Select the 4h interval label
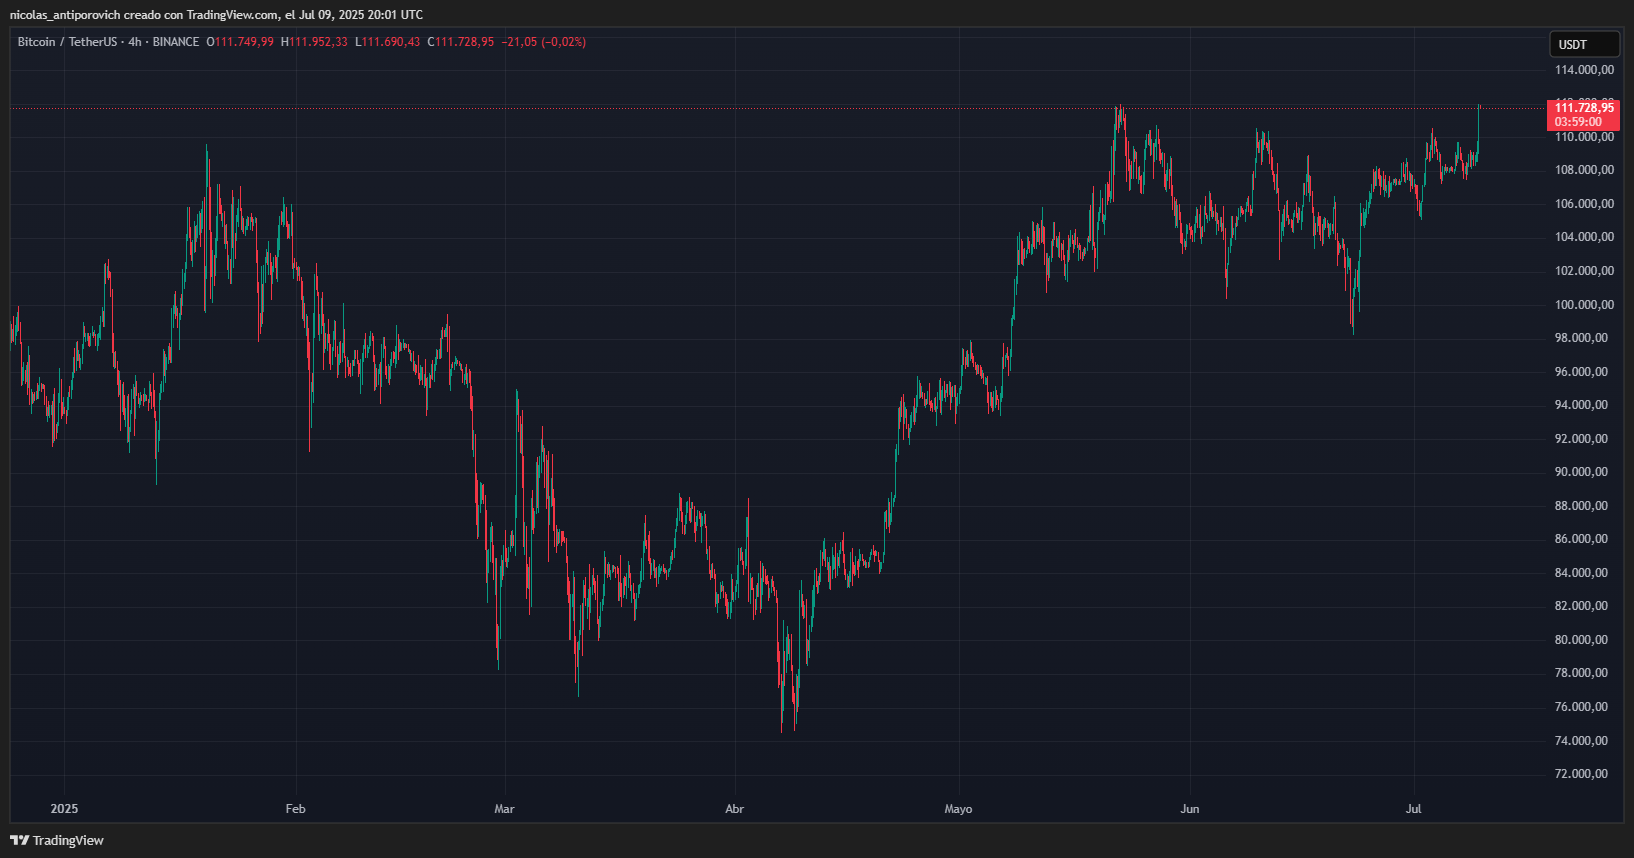The height and width of the screenshot is (858, 1634). [x=135, y=42]
